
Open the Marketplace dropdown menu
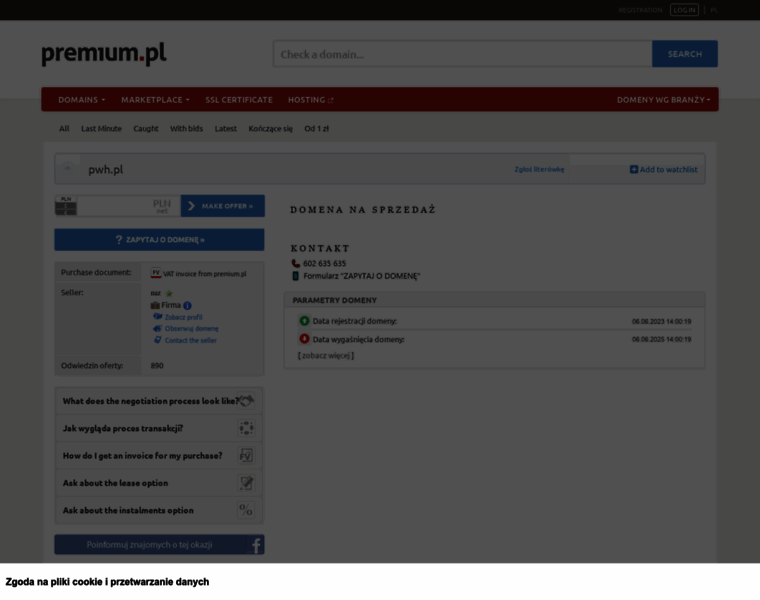155,100
